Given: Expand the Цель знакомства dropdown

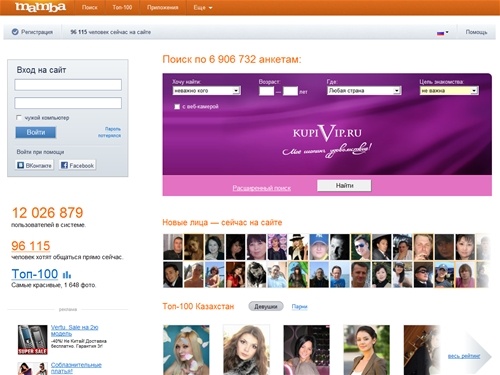Looking at the screenshot, I should click(449, 91).
